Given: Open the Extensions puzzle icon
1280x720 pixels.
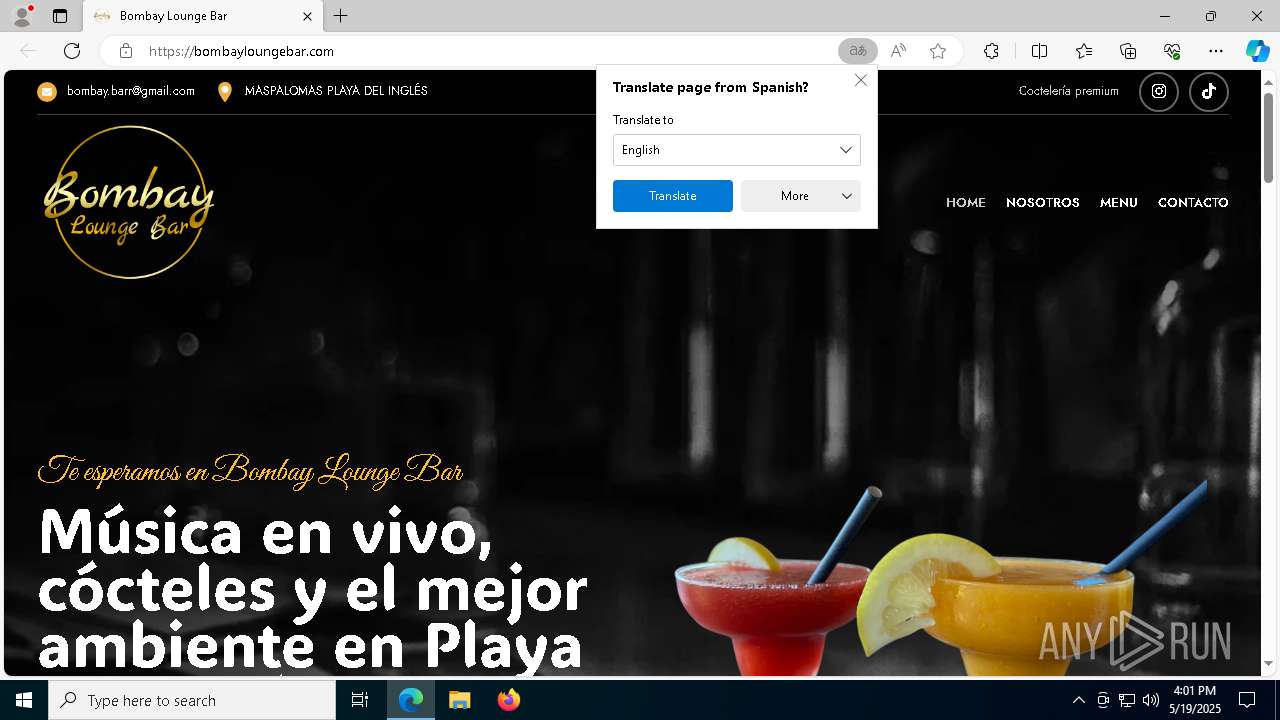Looking at the screenshot, I should (991, 51).
